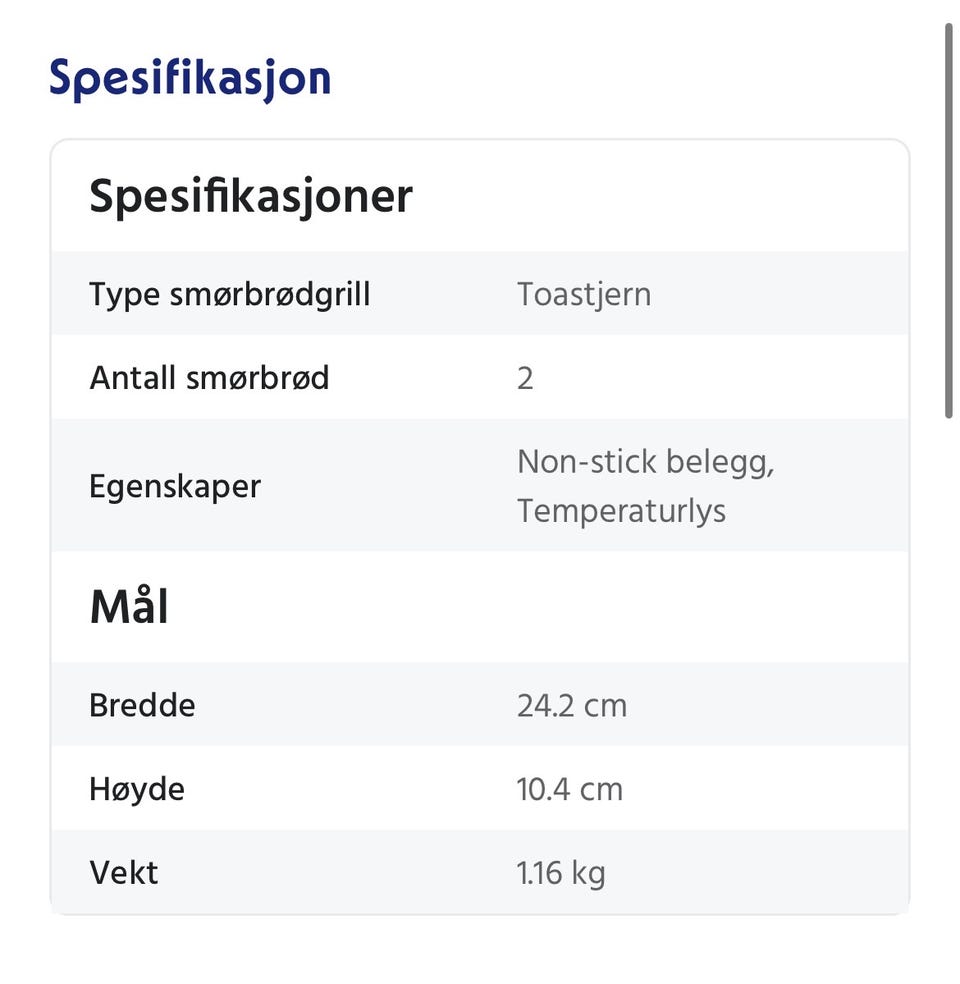
Task: Click the Non-stick belegg text
Action: (x=646, y=462)
